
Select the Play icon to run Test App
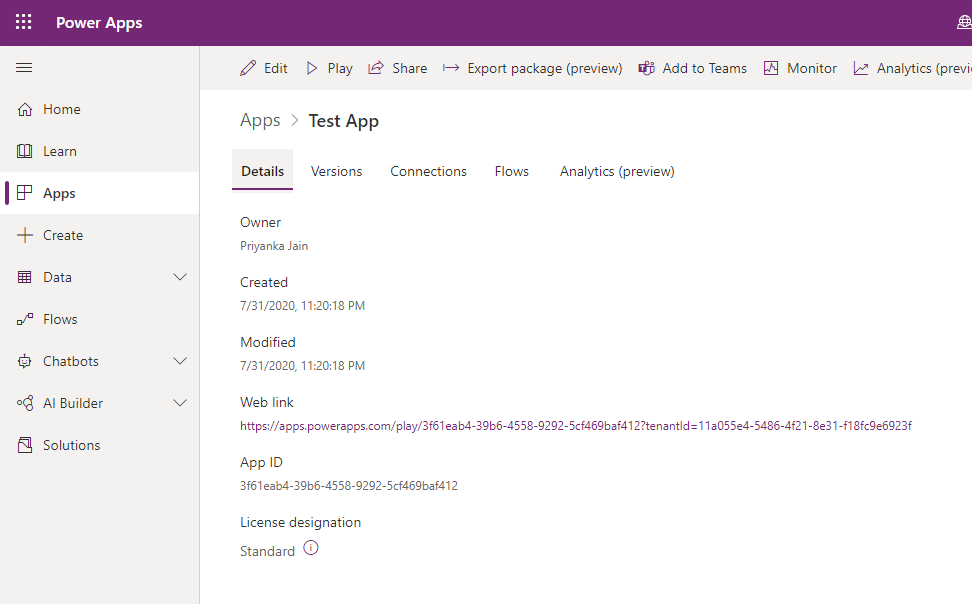[x=311, y=68]
